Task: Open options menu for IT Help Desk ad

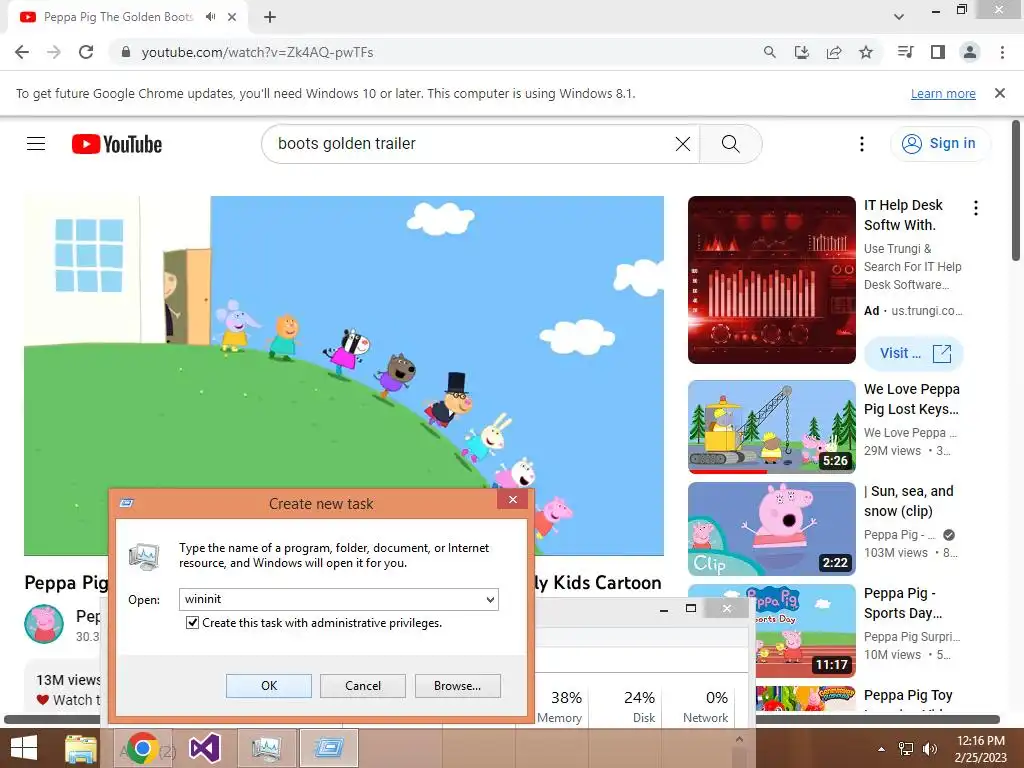Action: (x=976, y=208)
